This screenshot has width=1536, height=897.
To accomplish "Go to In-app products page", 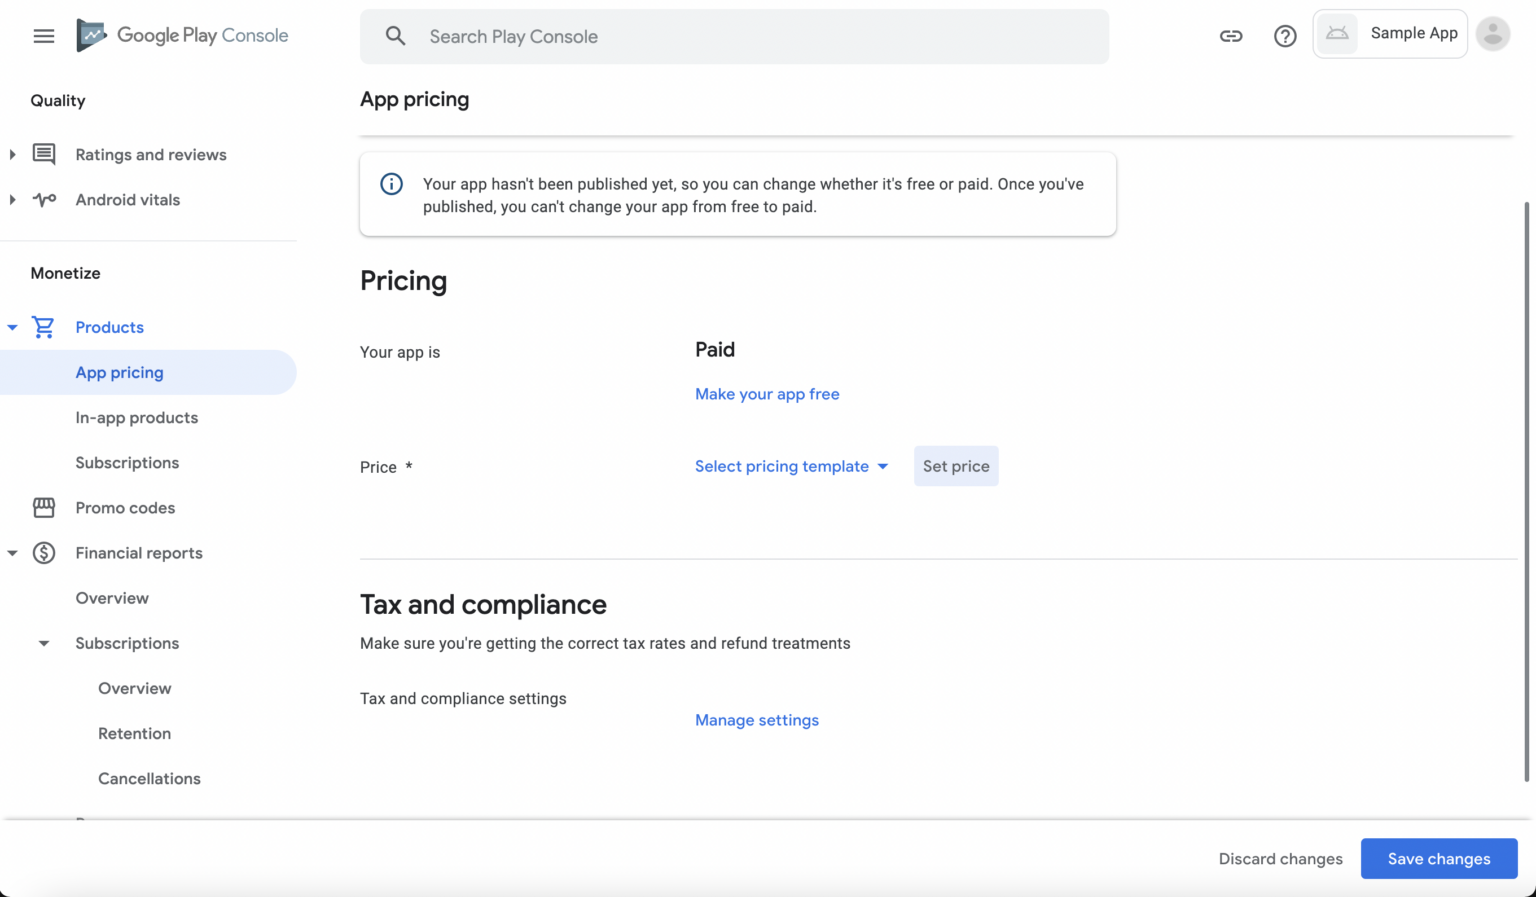I will [x=137, y=417].
